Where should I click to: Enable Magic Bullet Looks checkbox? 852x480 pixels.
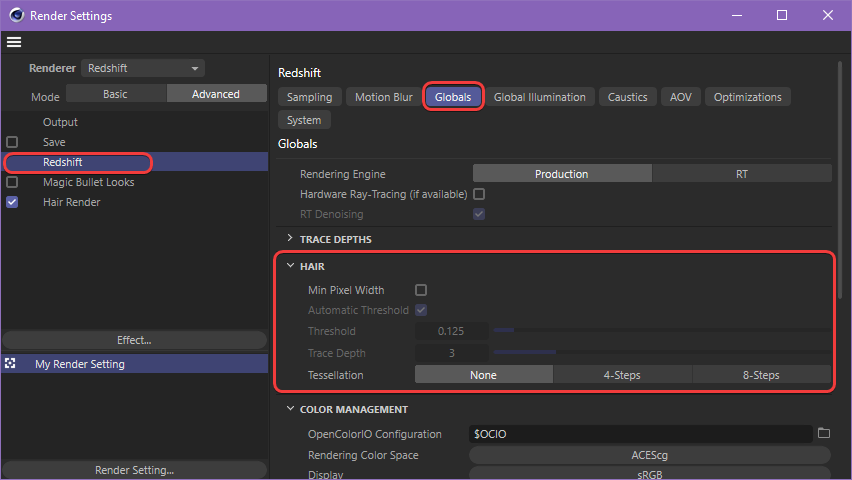tap(12, 182)
